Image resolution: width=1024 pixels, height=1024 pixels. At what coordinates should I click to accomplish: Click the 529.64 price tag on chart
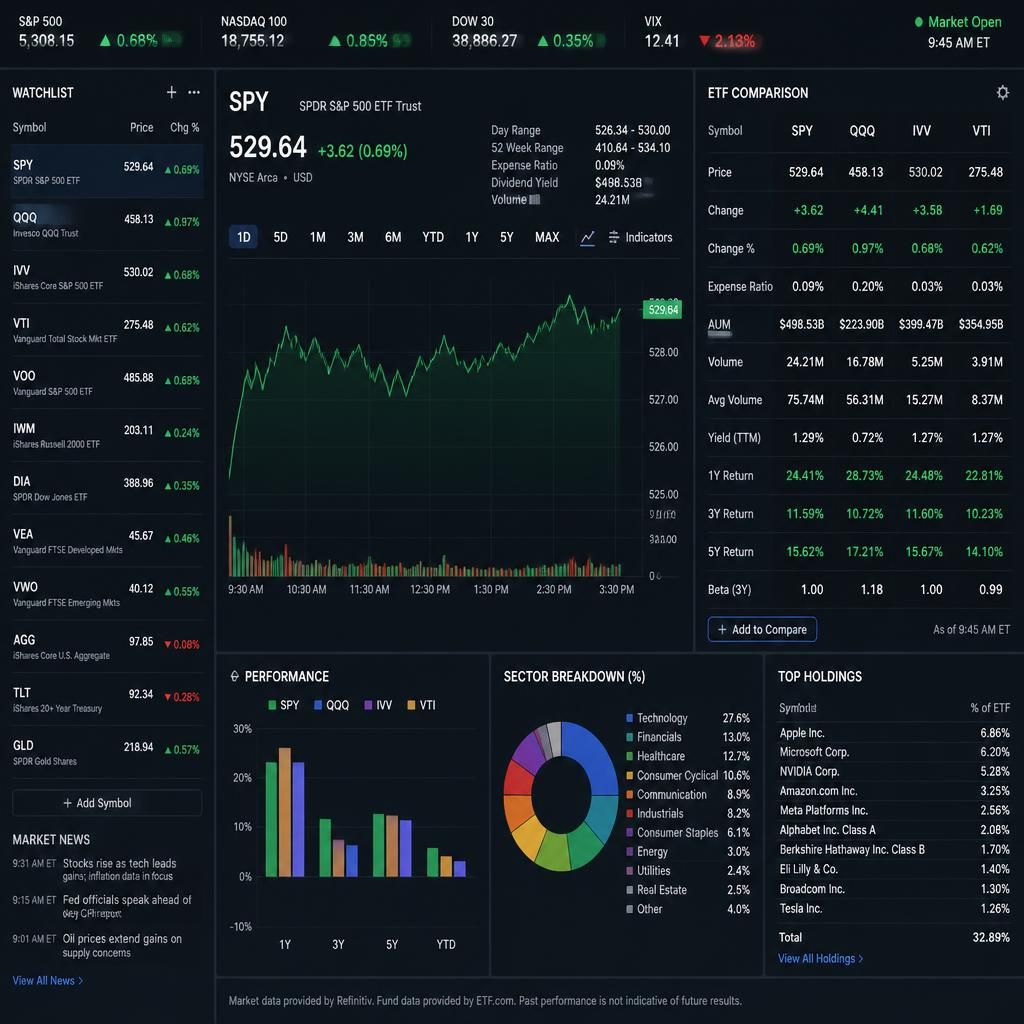click(663, 310)
